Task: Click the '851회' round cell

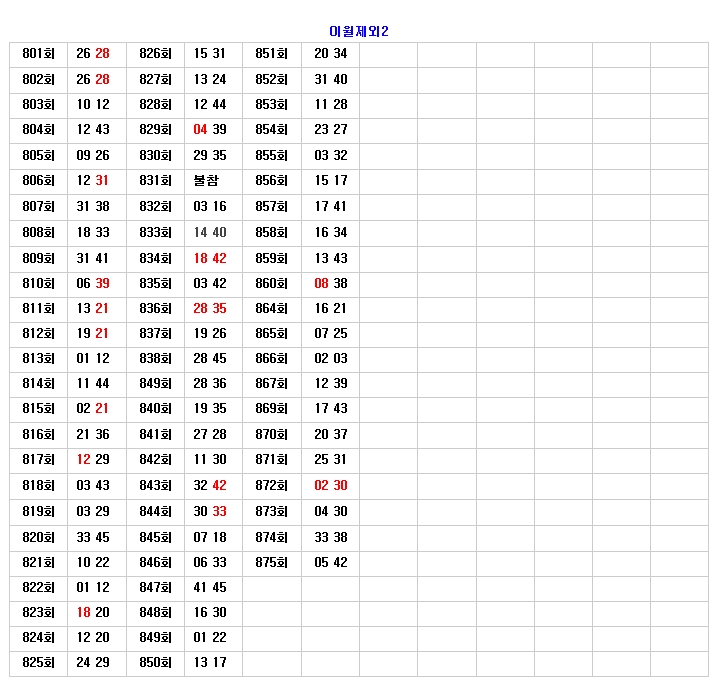Action: (271, 54)
